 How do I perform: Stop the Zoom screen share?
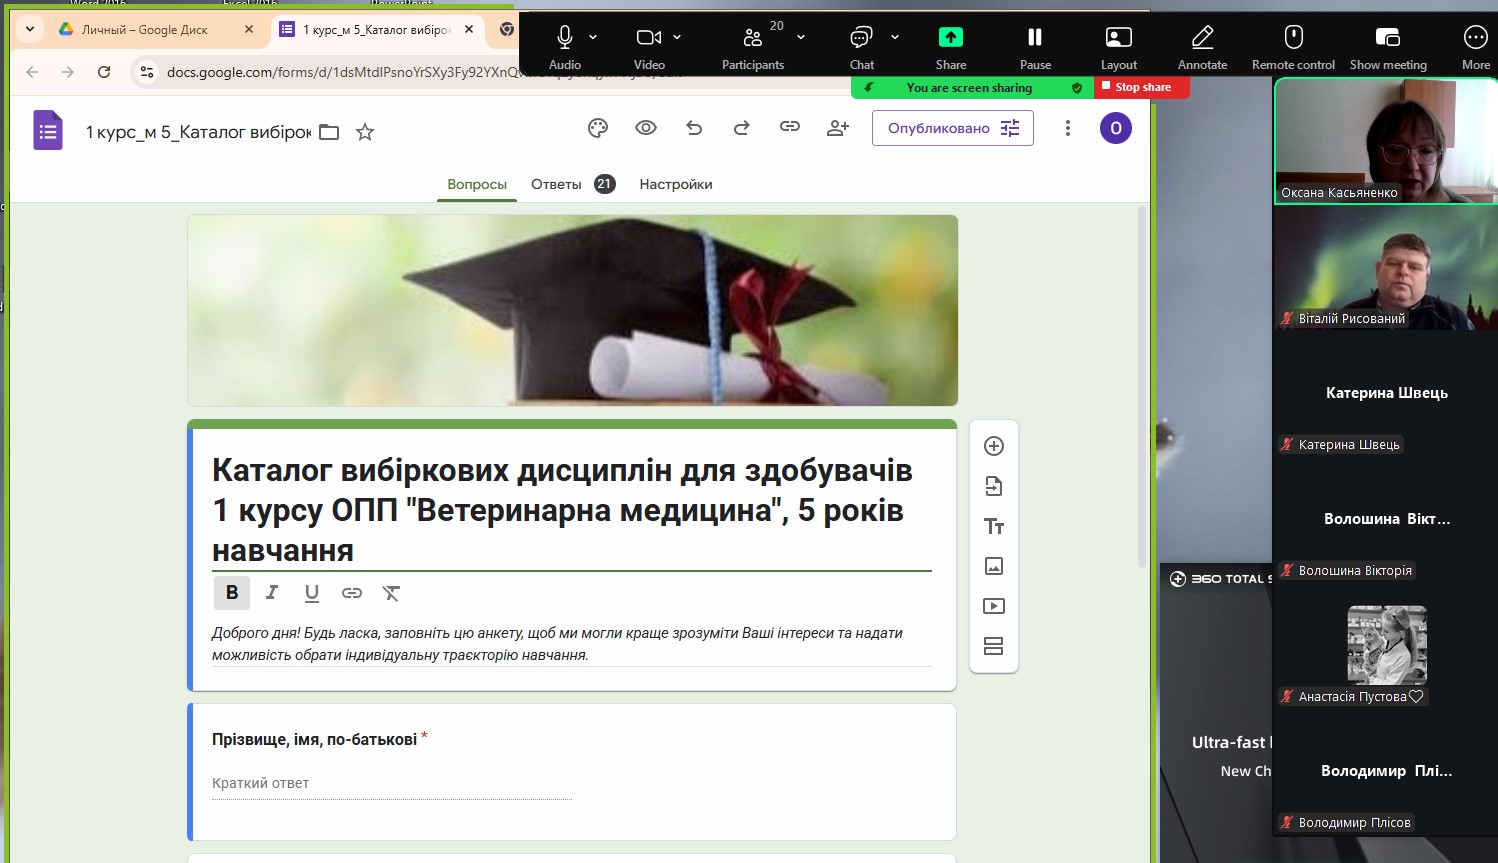(1142, 87)
